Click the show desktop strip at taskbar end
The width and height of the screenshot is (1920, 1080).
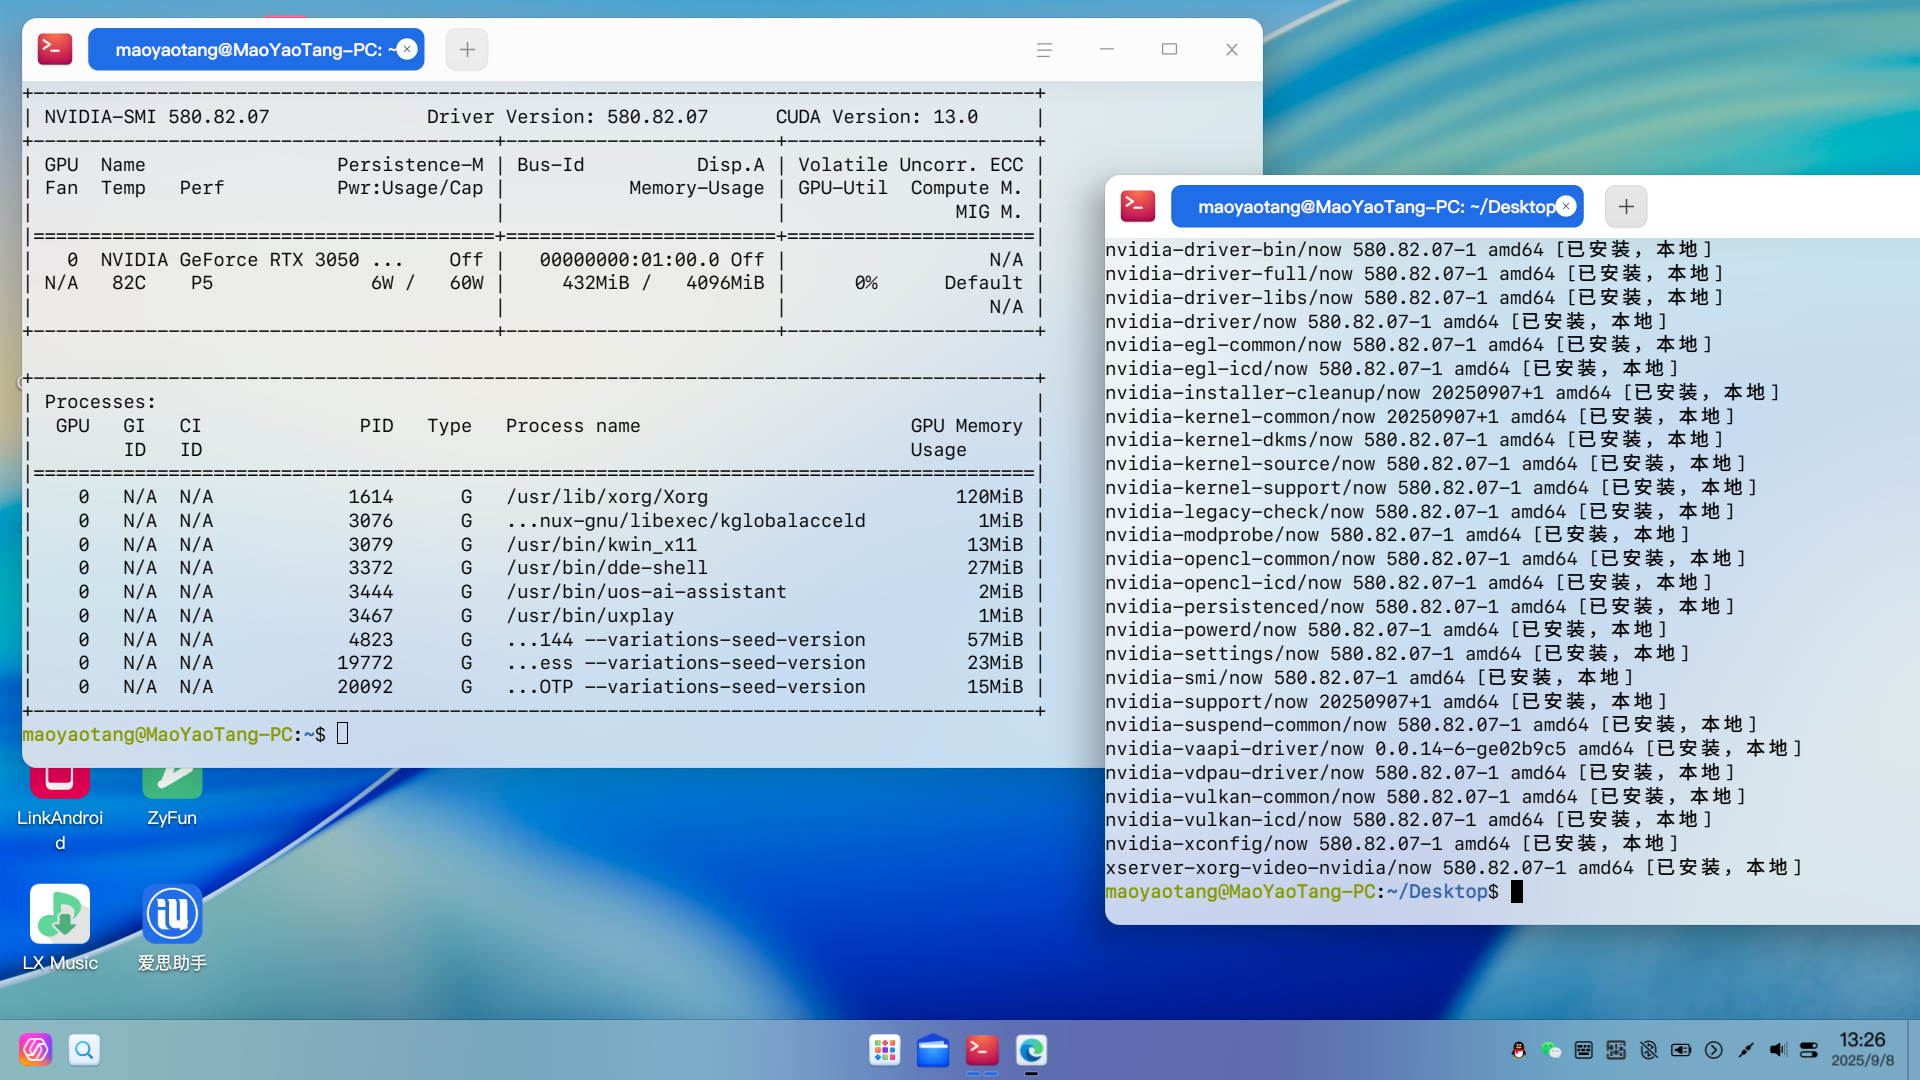tap(1913, 1049)
